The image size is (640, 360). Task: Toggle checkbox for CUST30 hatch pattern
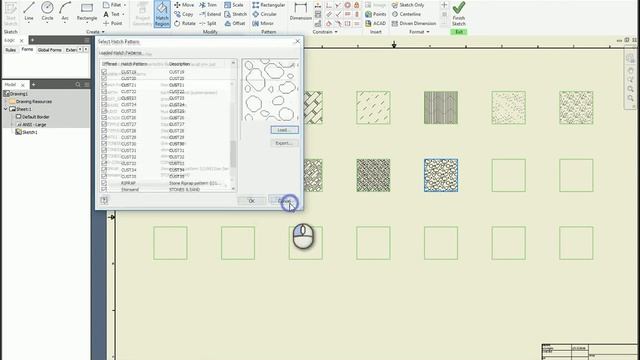coord(104,144)
